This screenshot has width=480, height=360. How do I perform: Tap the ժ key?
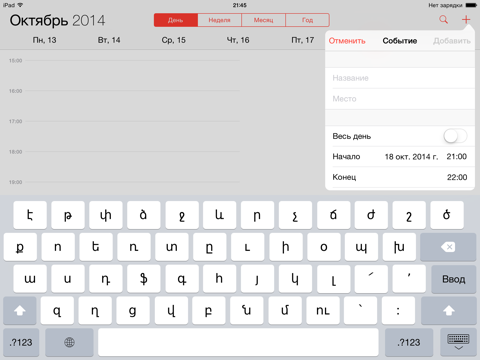[x=371, y=215]
